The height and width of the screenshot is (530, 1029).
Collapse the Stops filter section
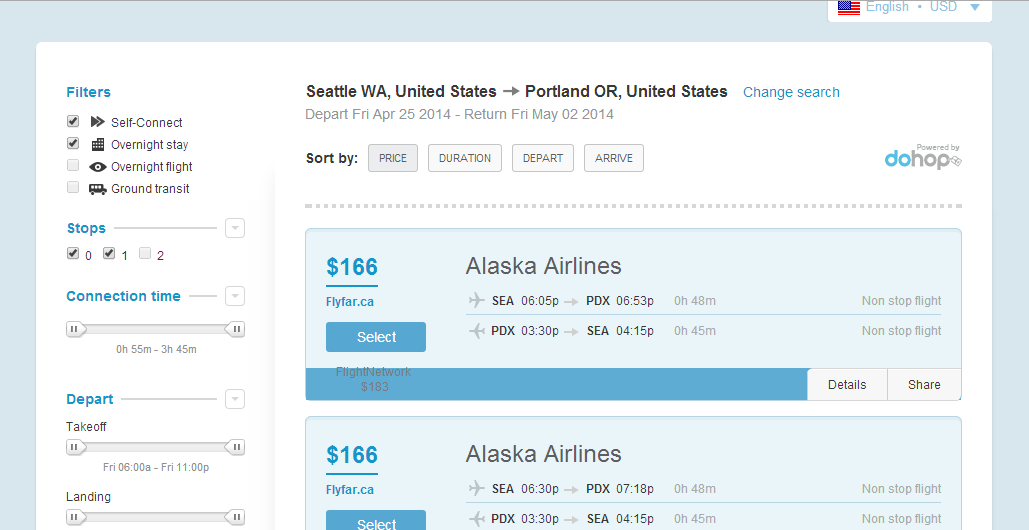pyautogui.click(x=234, y=228)
